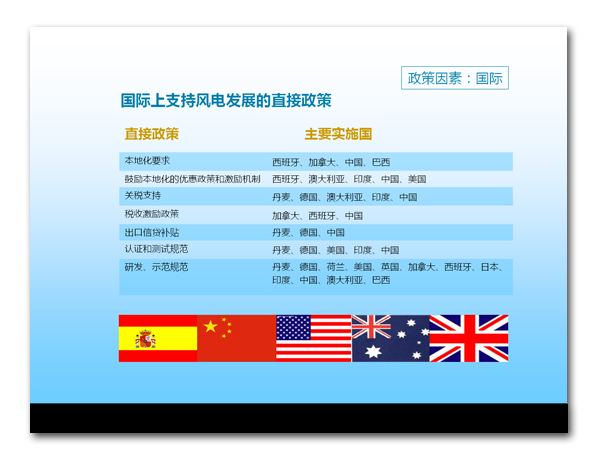
Task: Select country list 加拿大、西班牙、中国
Action: (x=317, y=215)
